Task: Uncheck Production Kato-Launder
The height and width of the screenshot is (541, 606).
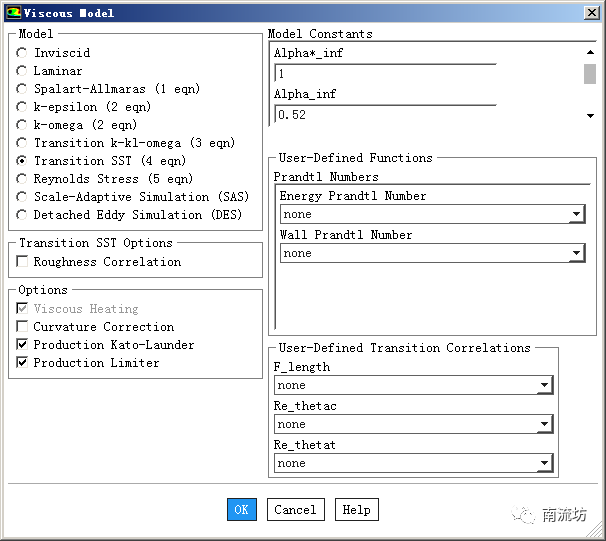Action: [x=23, y=345]
